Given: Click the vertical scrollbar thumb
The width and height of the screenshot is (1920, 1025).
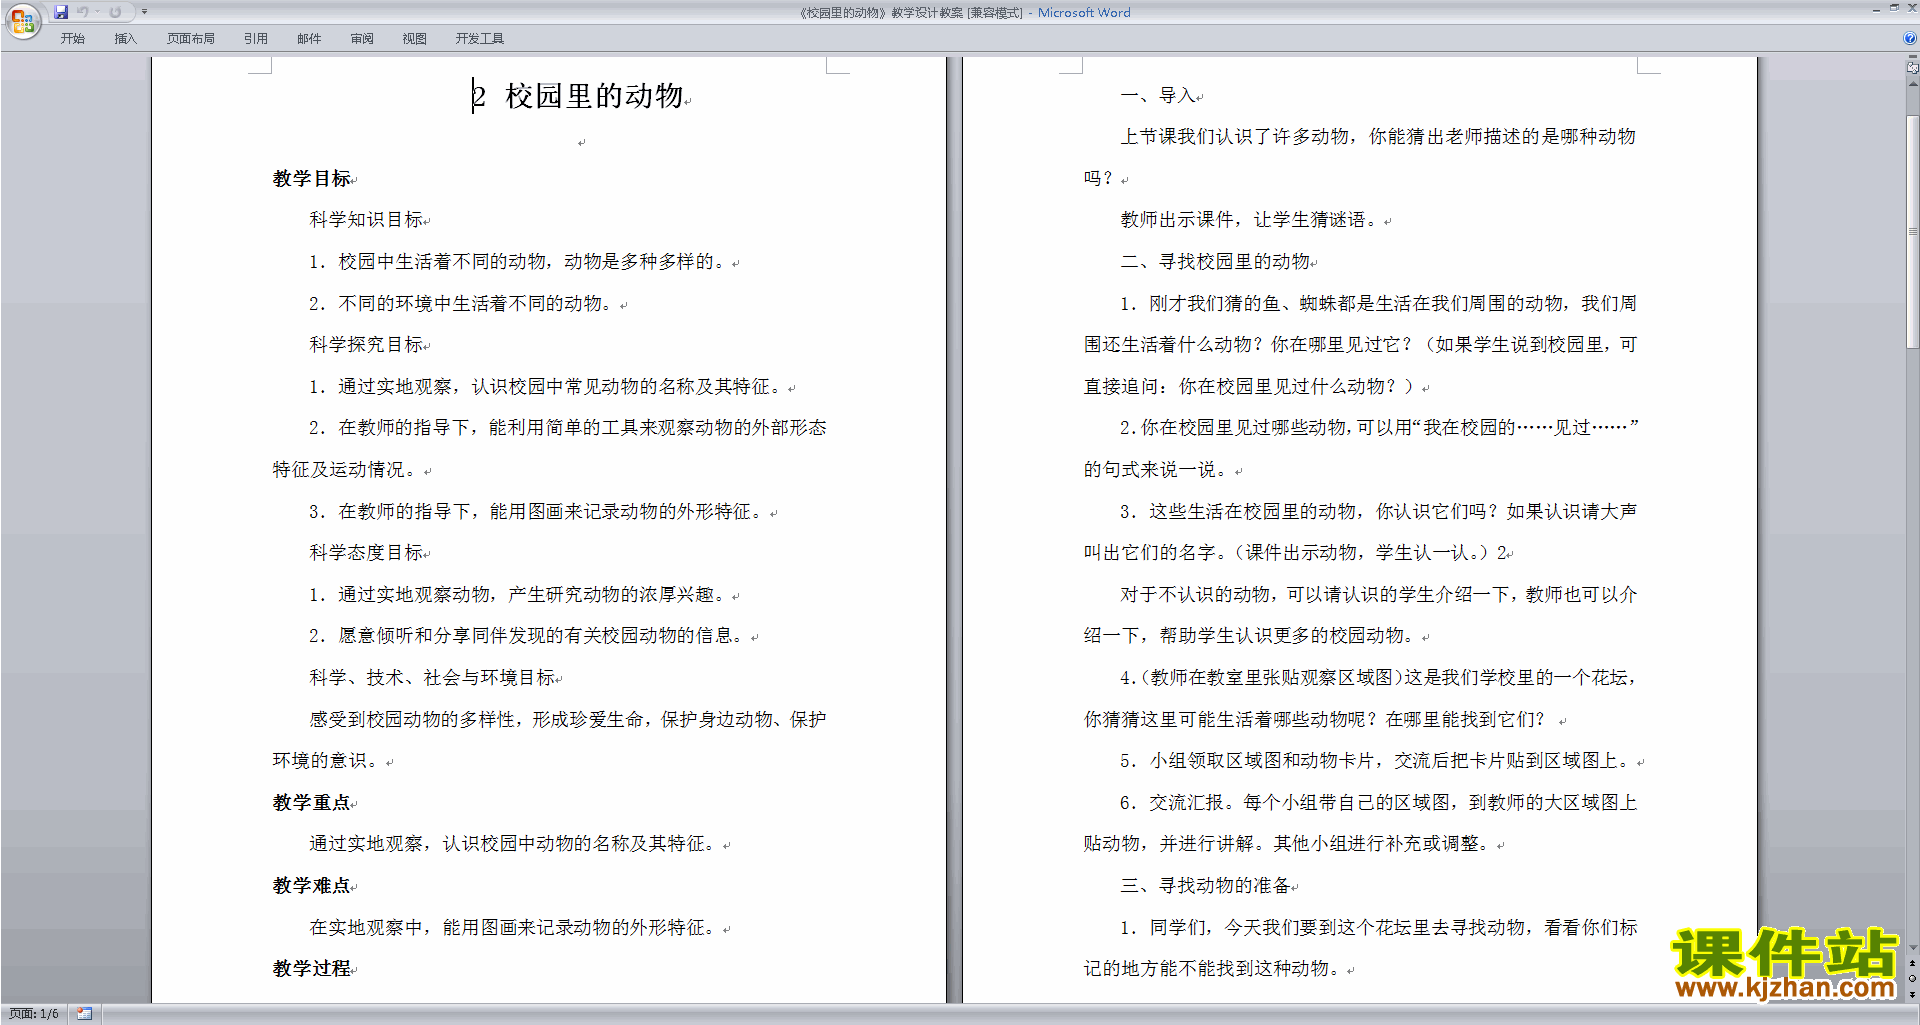Looking at the screenshot, I should (x=1912, y=231).
